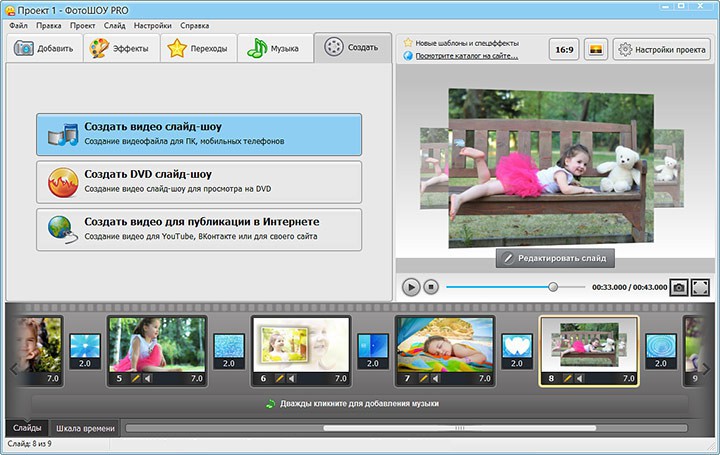Image resolution: width=720 pixels, height=455 pixels.
Task: Switch to Шкала времени tab
Action: point(85,428)
